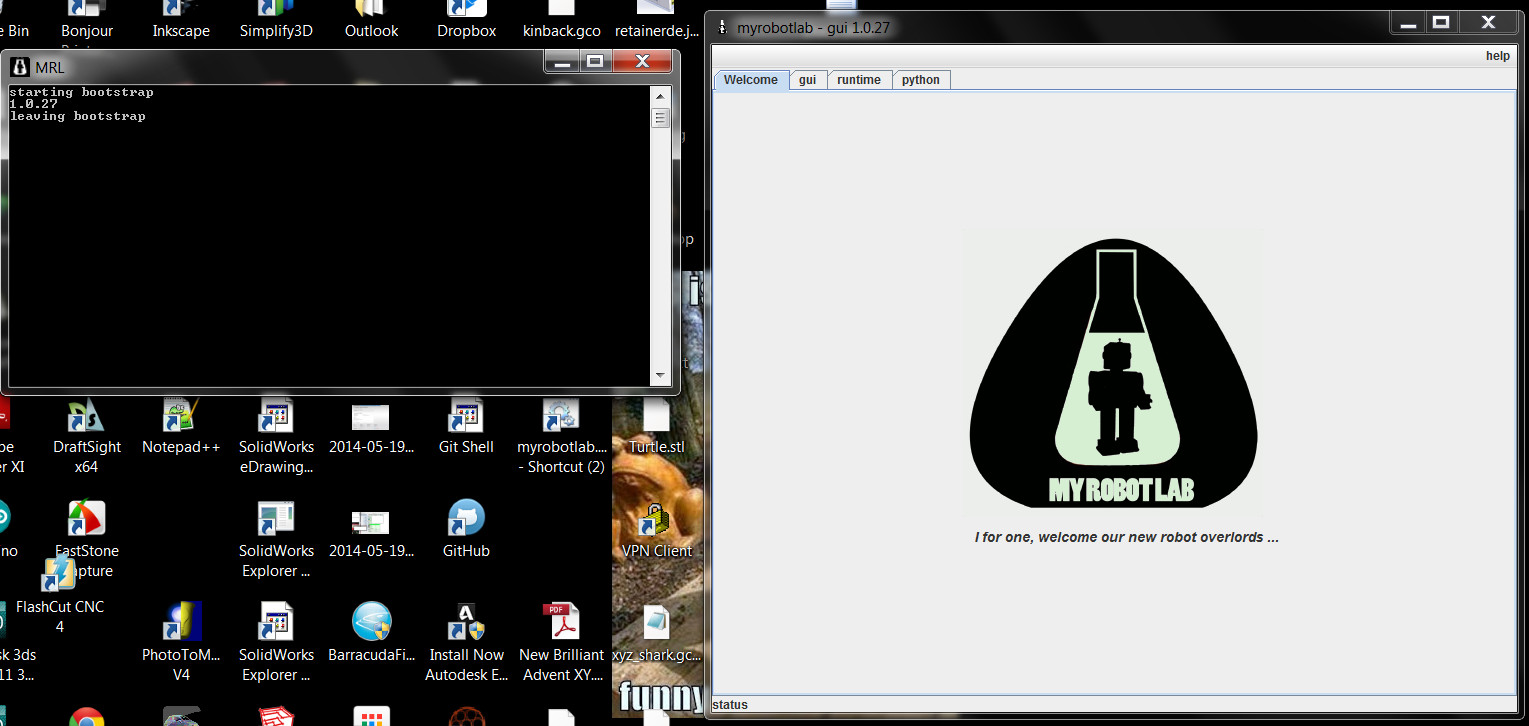This screenshot has height=726, width=1529.
Task: Switch to the Welcome tab in myrobotlab
Action: [751, 80]
